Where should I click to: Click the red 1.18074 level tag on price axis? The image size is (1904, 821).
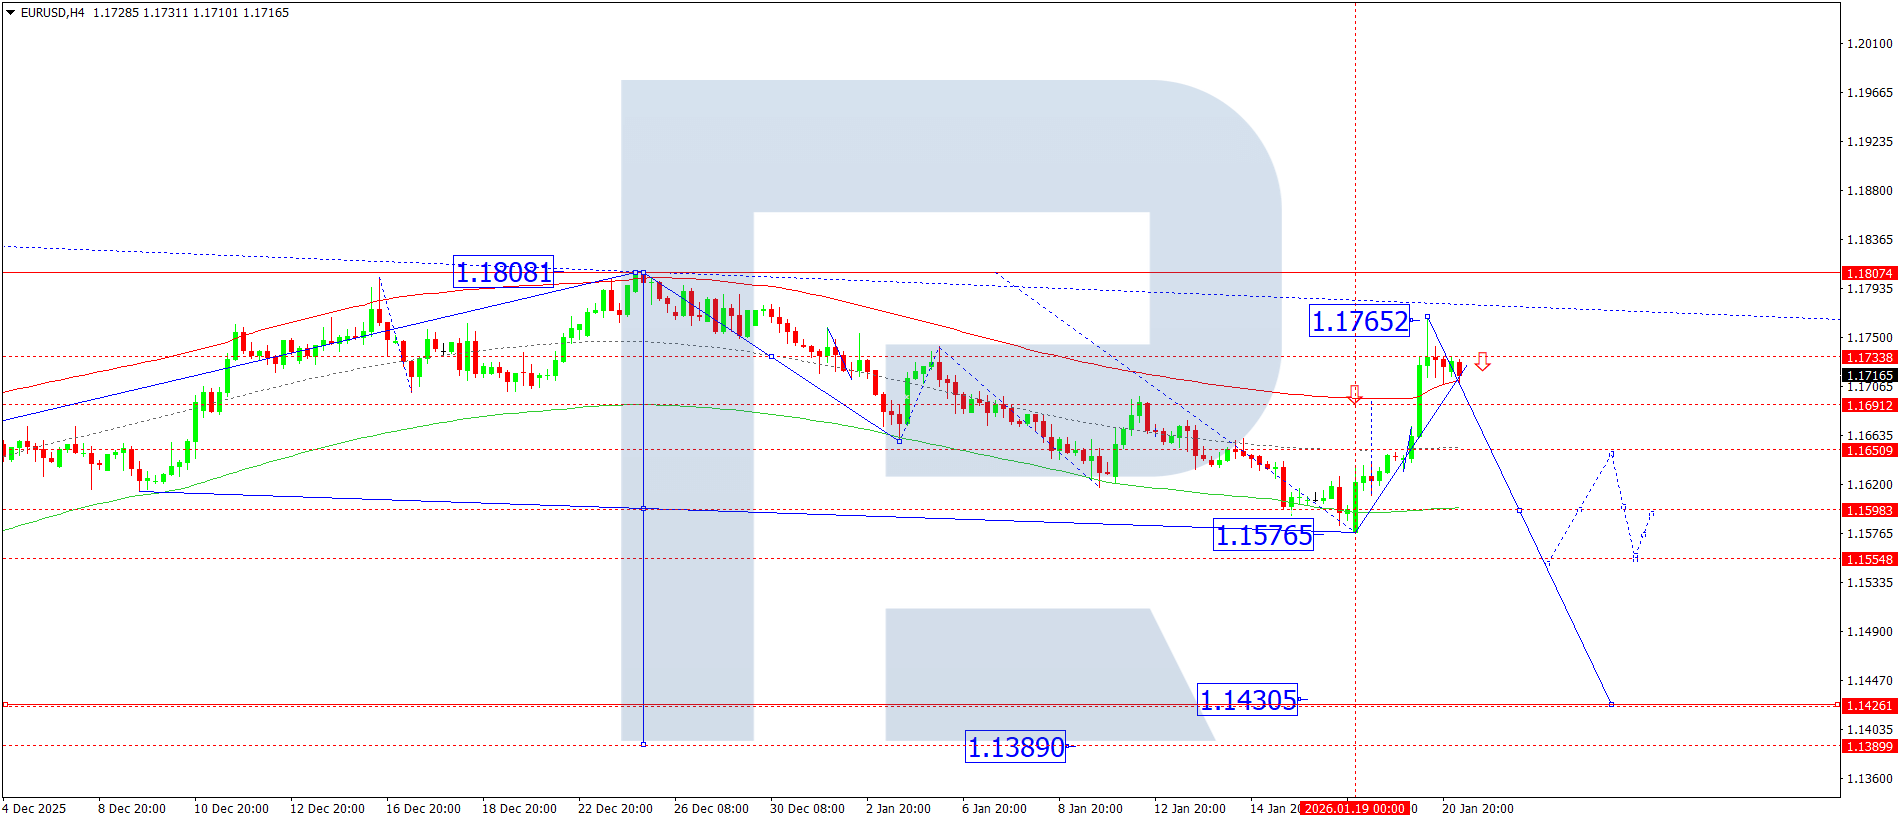1868,273
